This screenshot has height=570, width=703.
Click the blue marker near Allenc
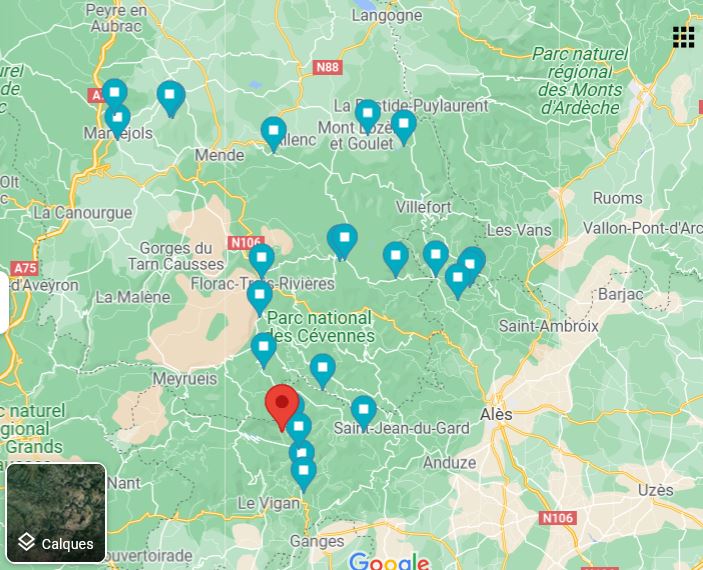[273, 135]
